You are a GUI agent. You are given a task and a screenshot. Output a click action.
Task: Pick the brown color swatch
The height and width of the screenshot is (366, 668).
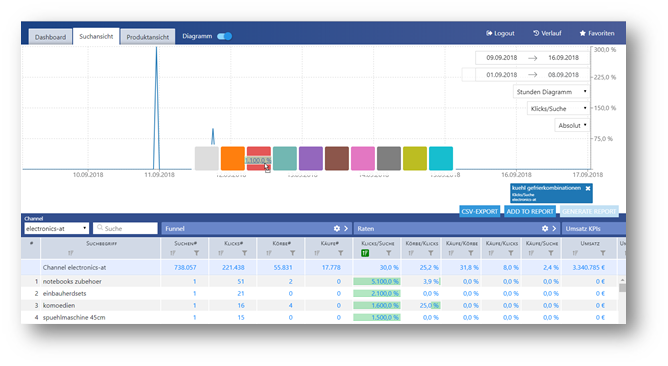click(x=337, y=159)
